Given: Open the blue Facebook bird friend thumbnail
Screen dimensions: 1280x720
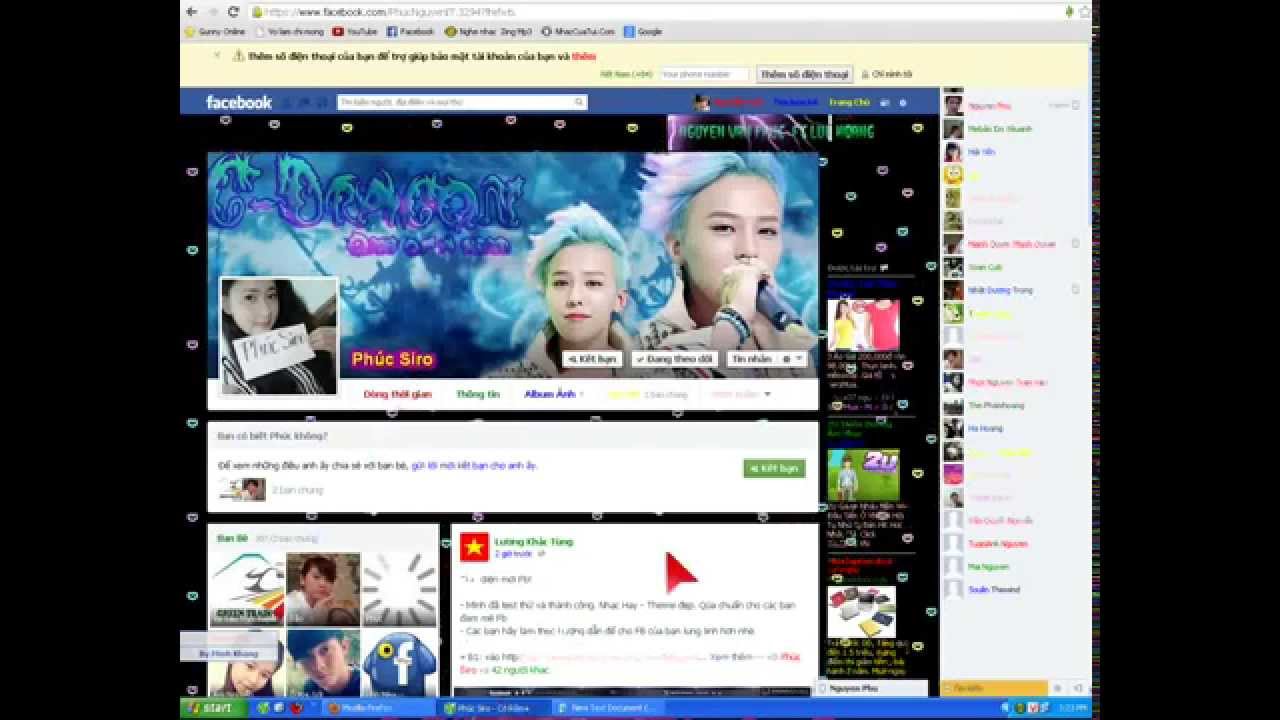Looking at the screenshot, I should click(398, 663).
